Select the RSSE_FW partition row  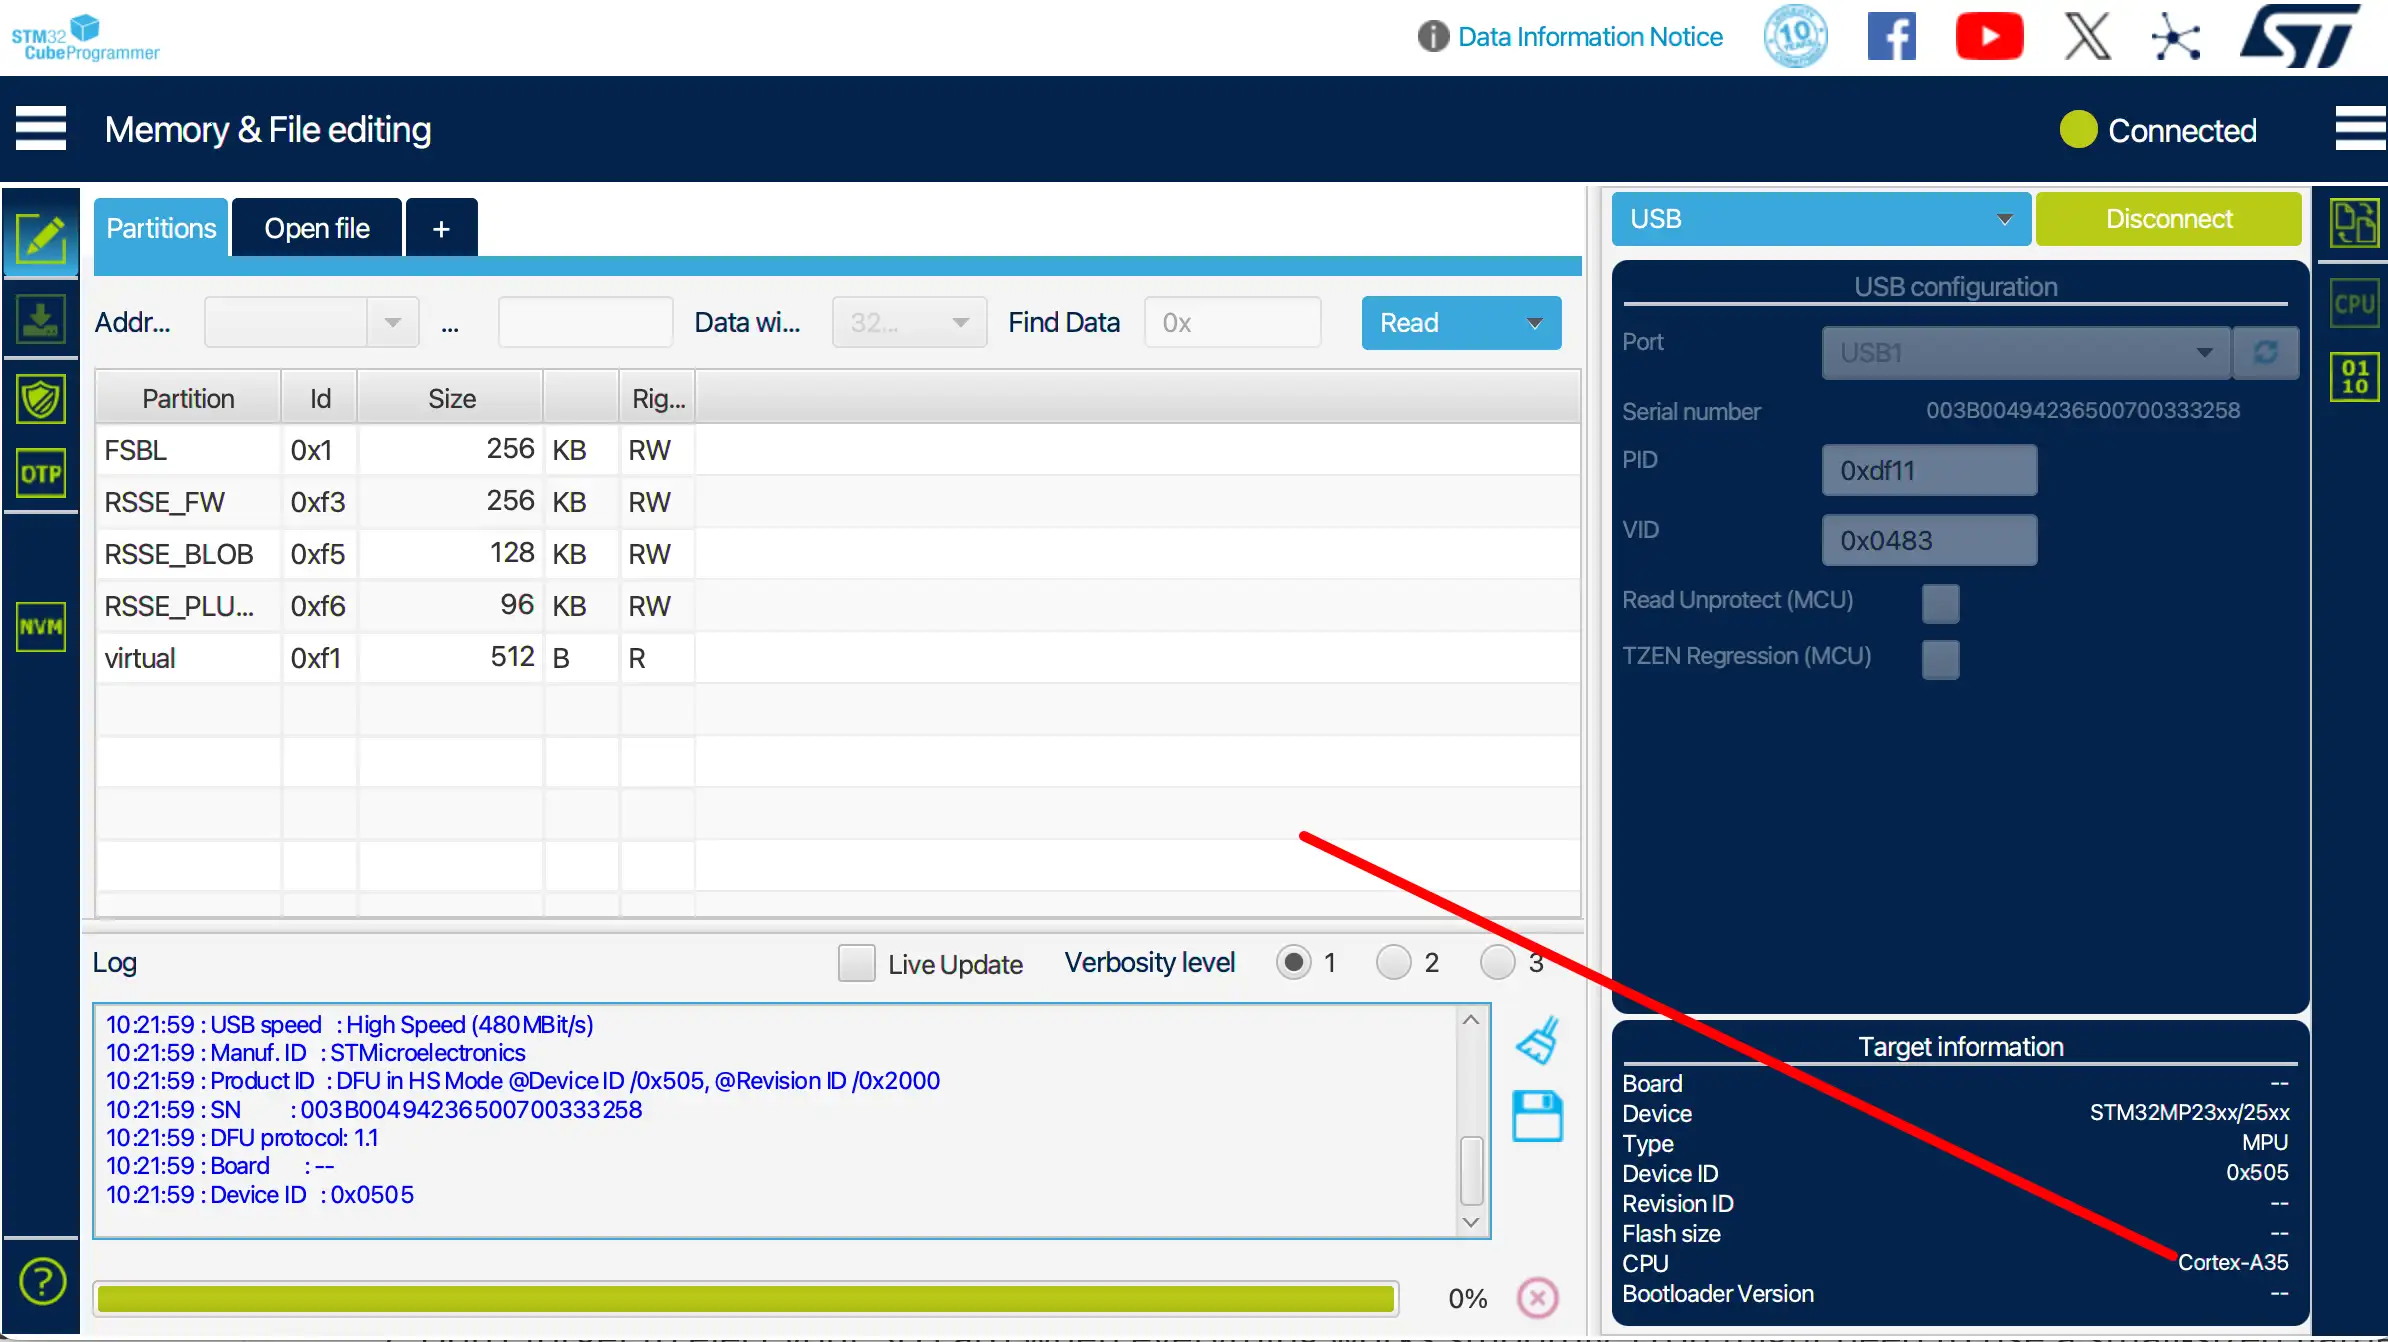pos(838,502)
